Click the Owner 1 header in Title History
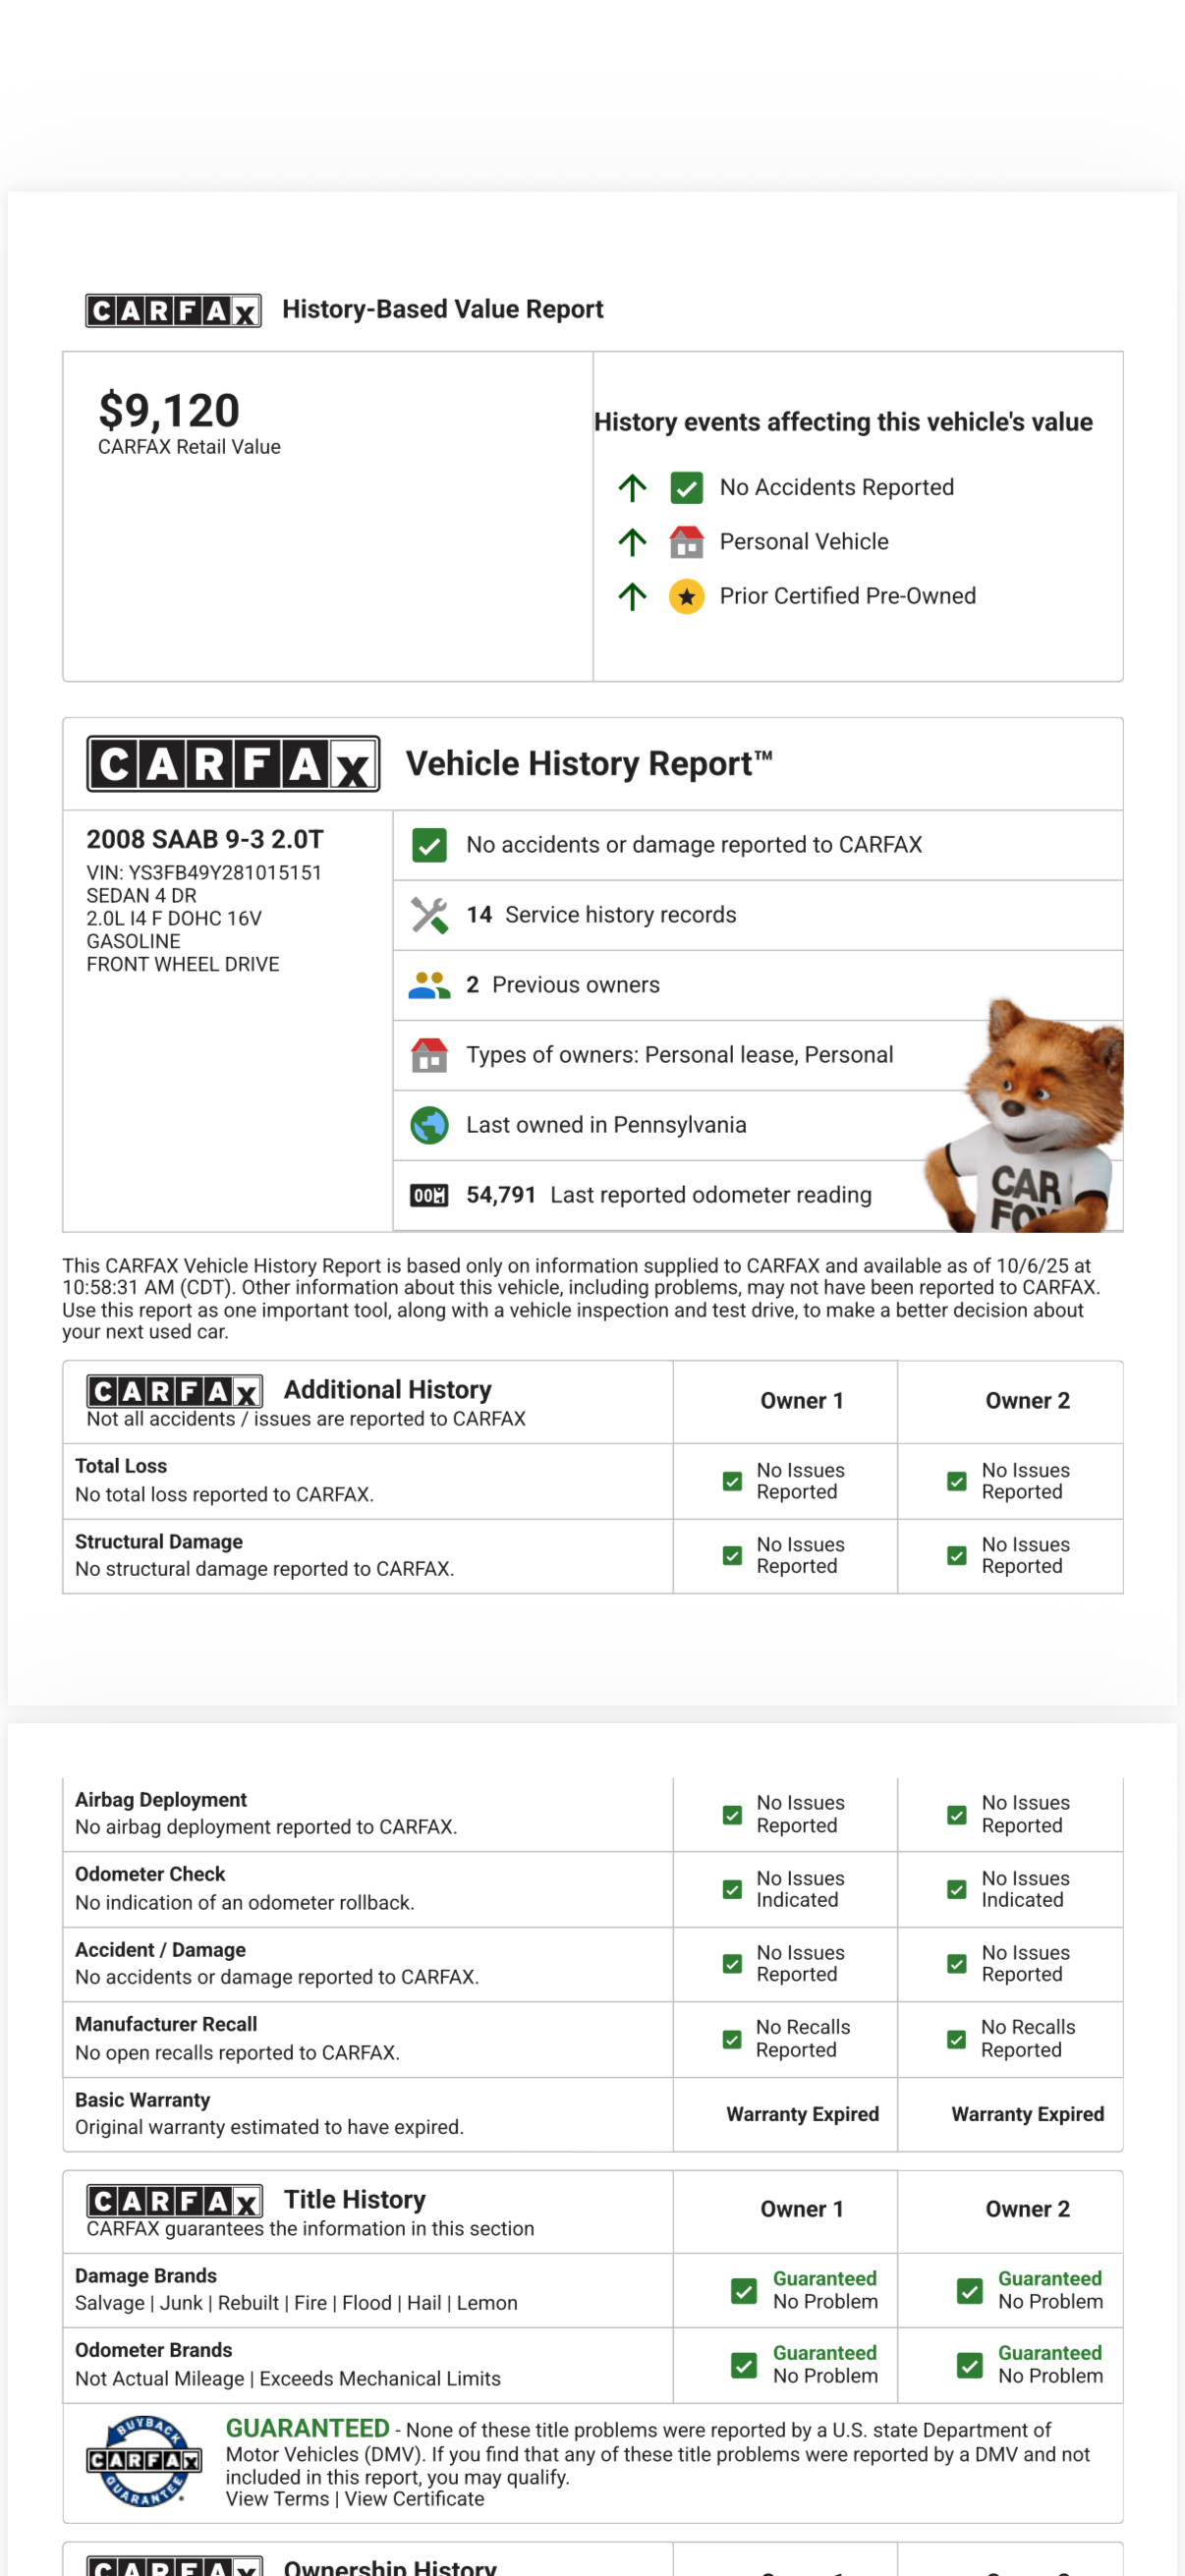 (801, 2209)
